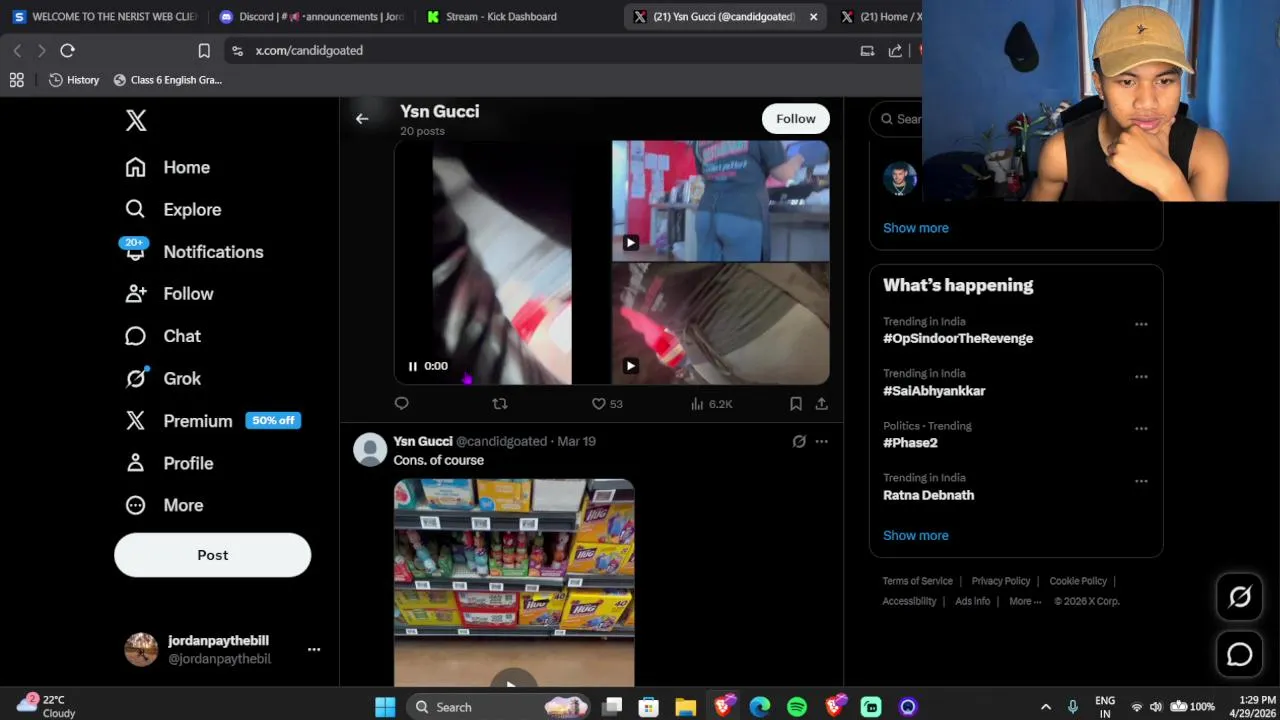This screenshot has width=1280, height=720.
Task: Open Class 6 English Gra... bookmark
Action: point(167,80)
